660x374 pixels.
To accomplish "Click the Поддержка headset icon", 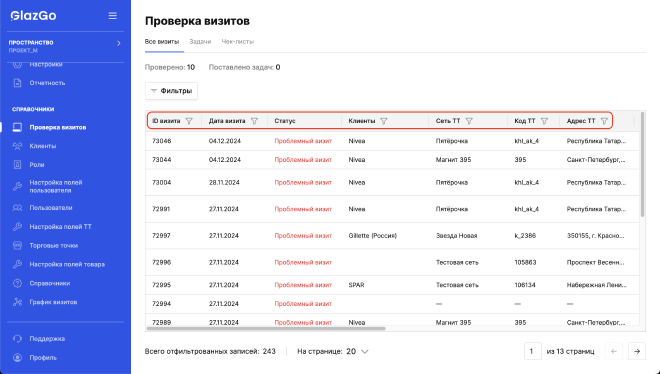I will 17,339.
